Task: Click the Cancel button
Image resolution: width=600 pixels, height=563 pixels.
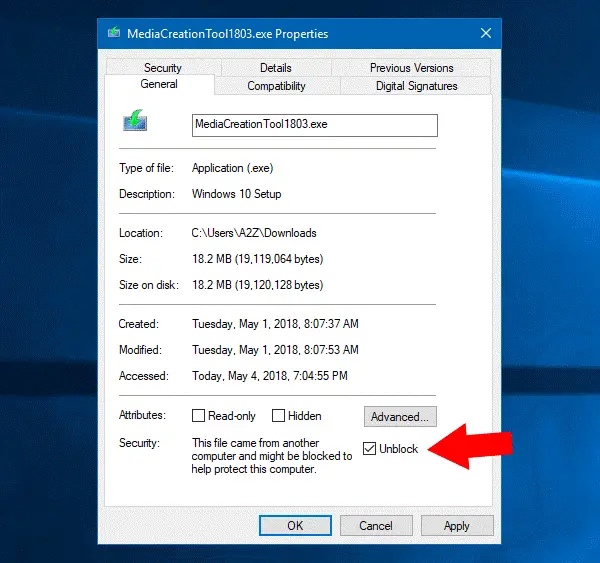Action: coord(376,525)
